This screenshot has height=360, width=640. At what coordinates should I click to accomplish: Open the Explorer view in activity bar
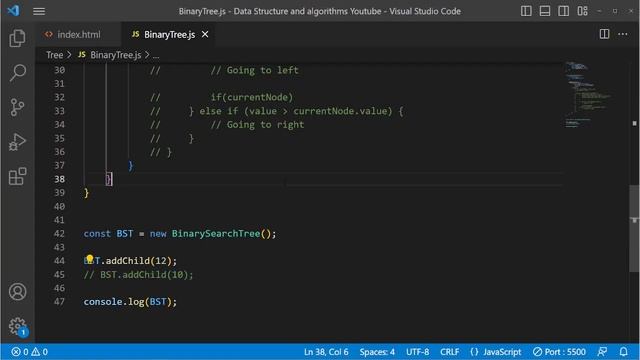click(x=17, y=38)
